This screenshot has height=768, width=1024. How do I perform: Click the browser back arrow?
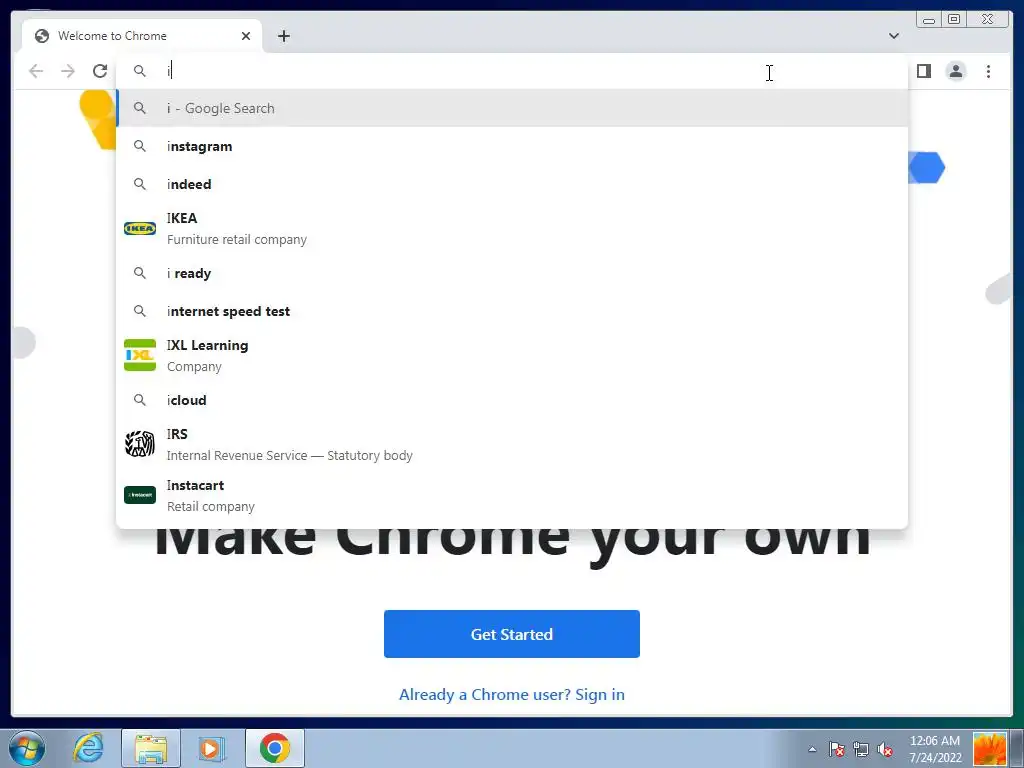[36, 71]
